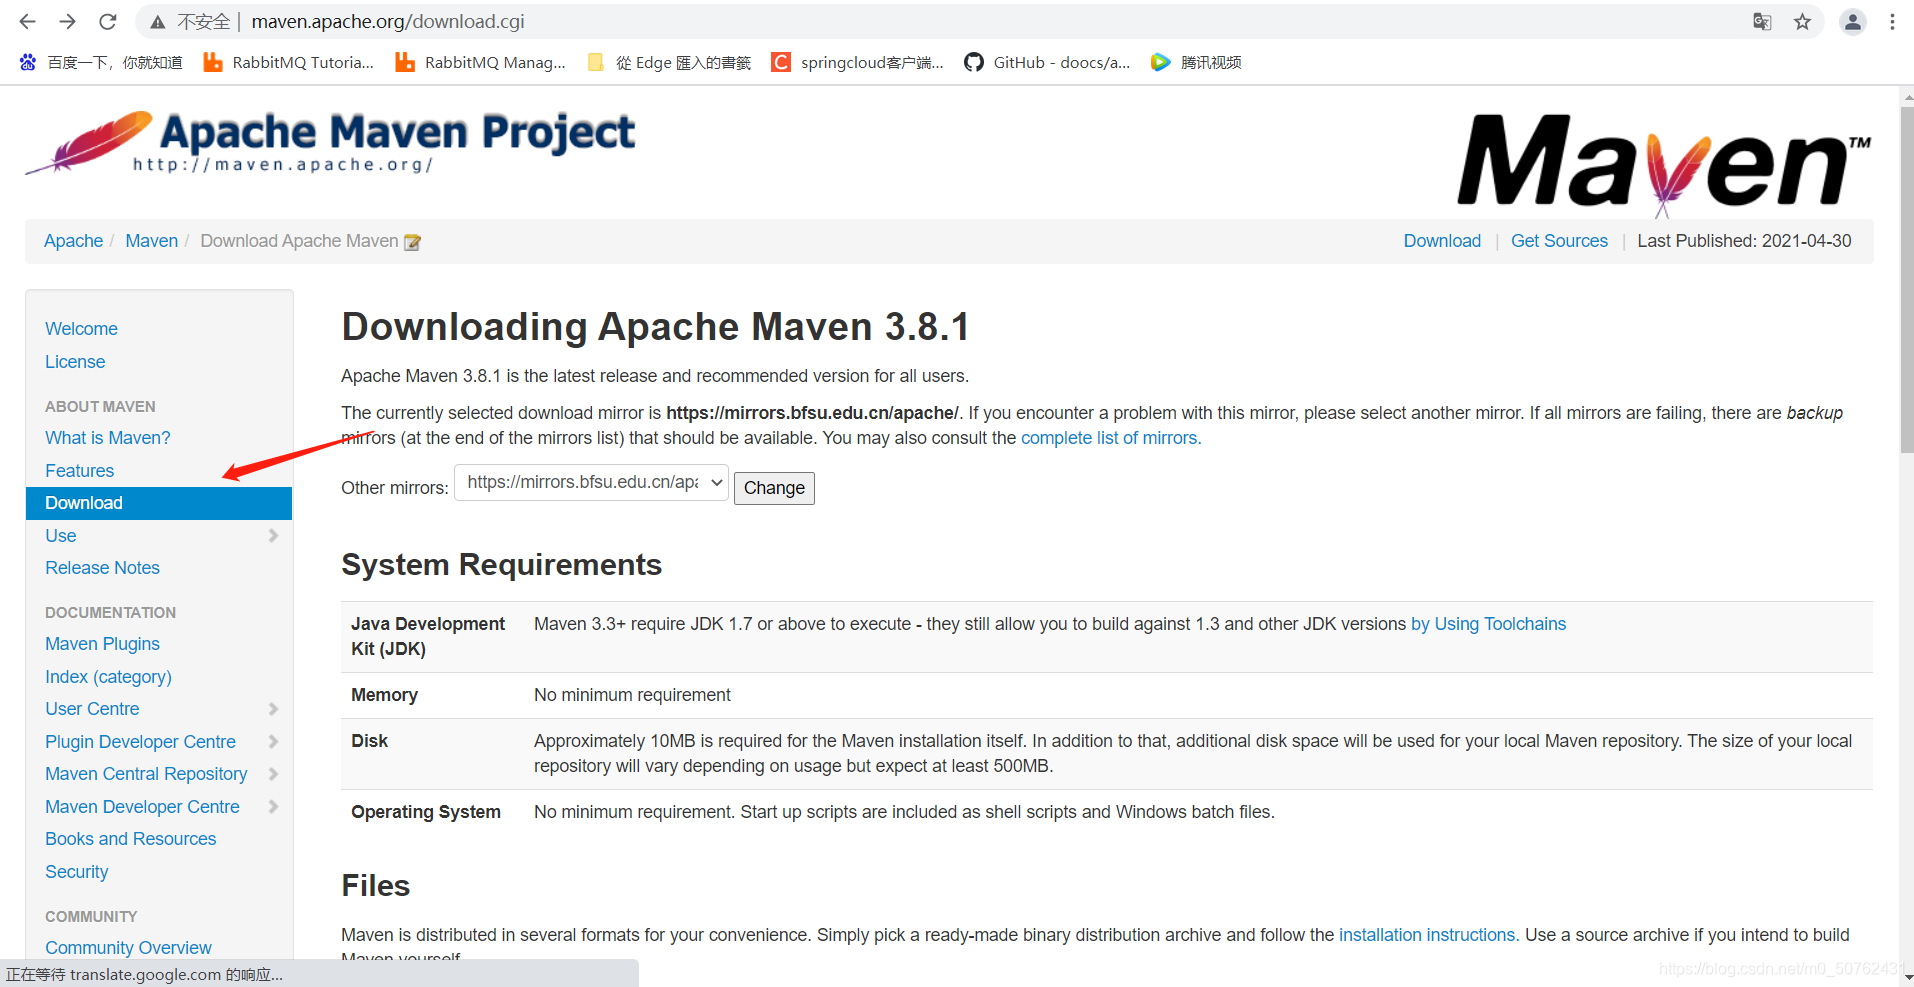Click the Maven breadcrumb link
The width and height of the screenshot is (1914, 987).
point(151,241)
